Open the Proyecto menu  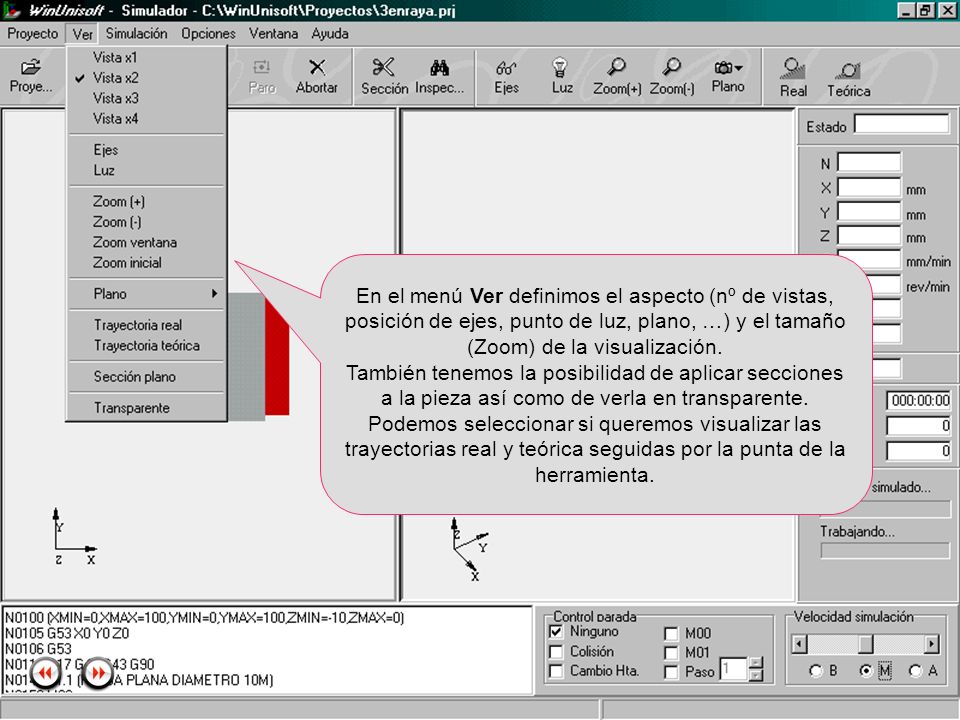pos(32,34)
